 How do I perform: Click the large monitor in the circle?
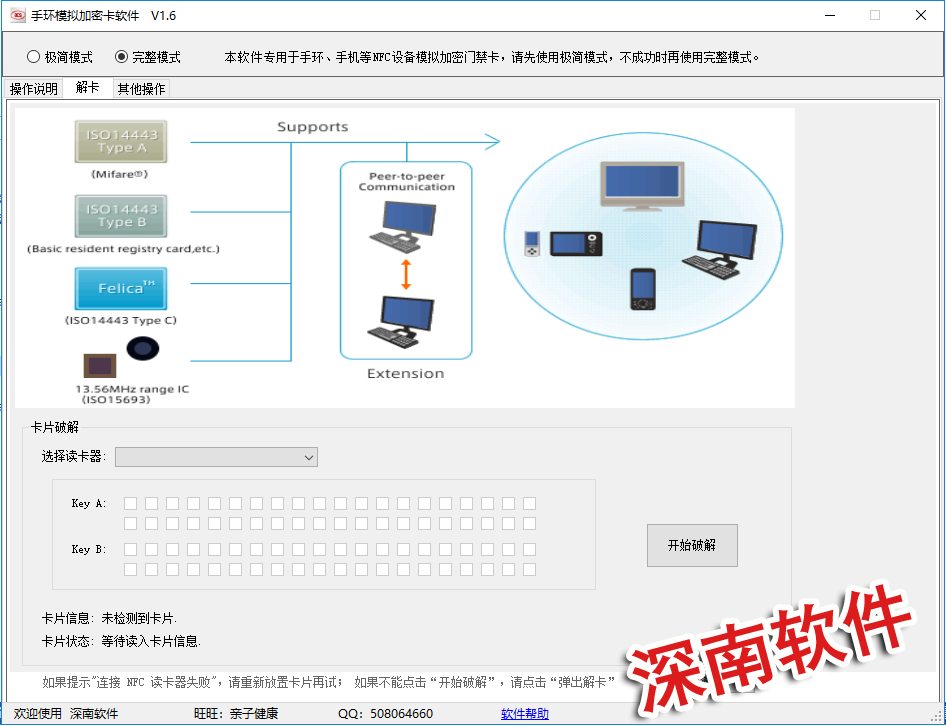(x=643, y=186)
